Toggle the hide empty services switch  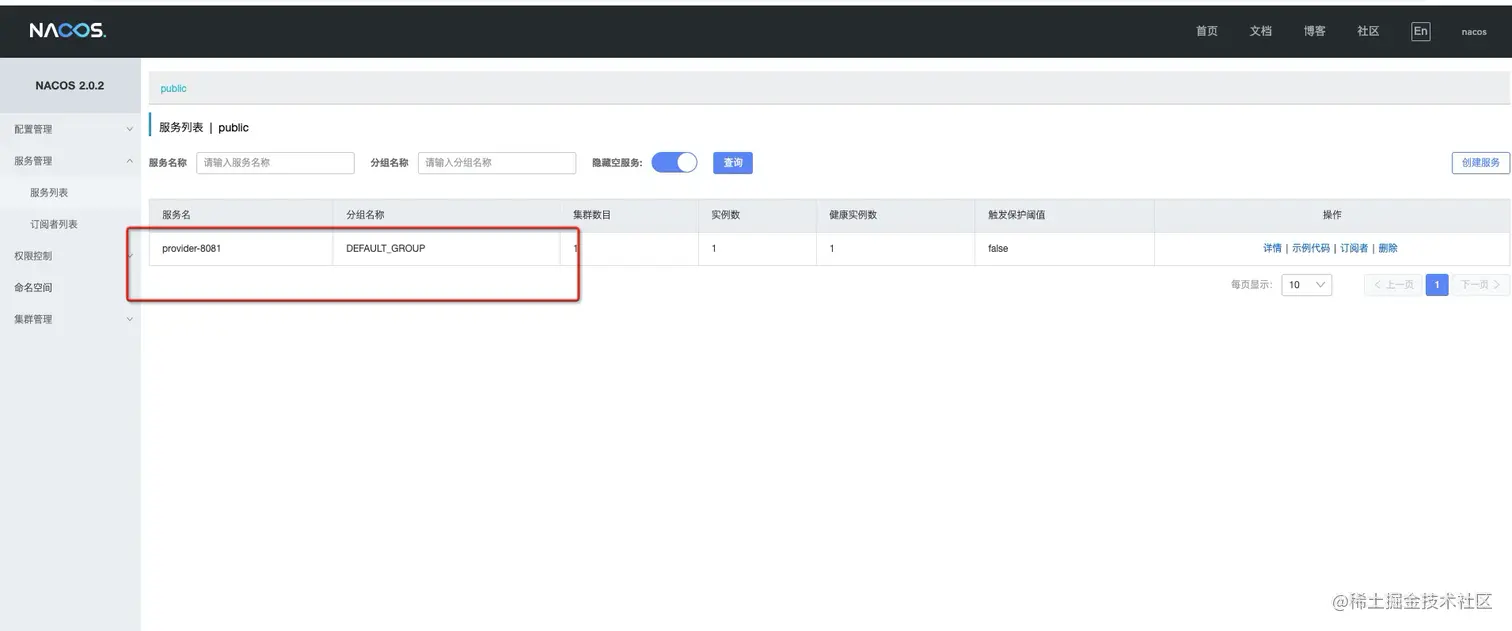[x=674, y=162]
